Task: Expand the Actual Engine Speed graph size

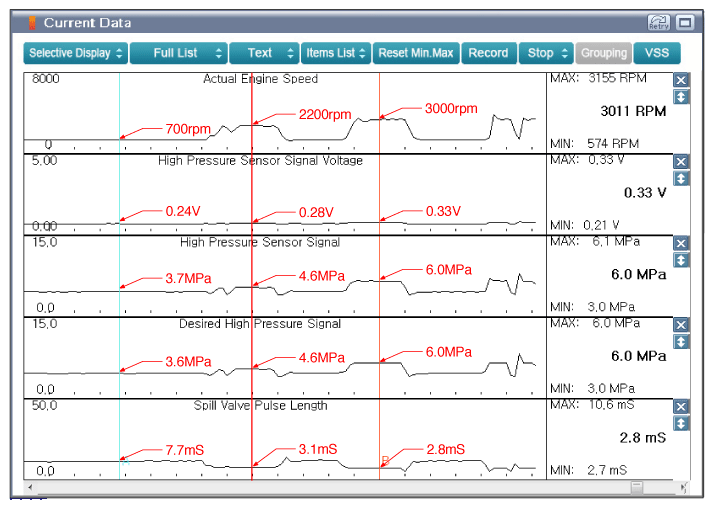Action: [681, 97]
